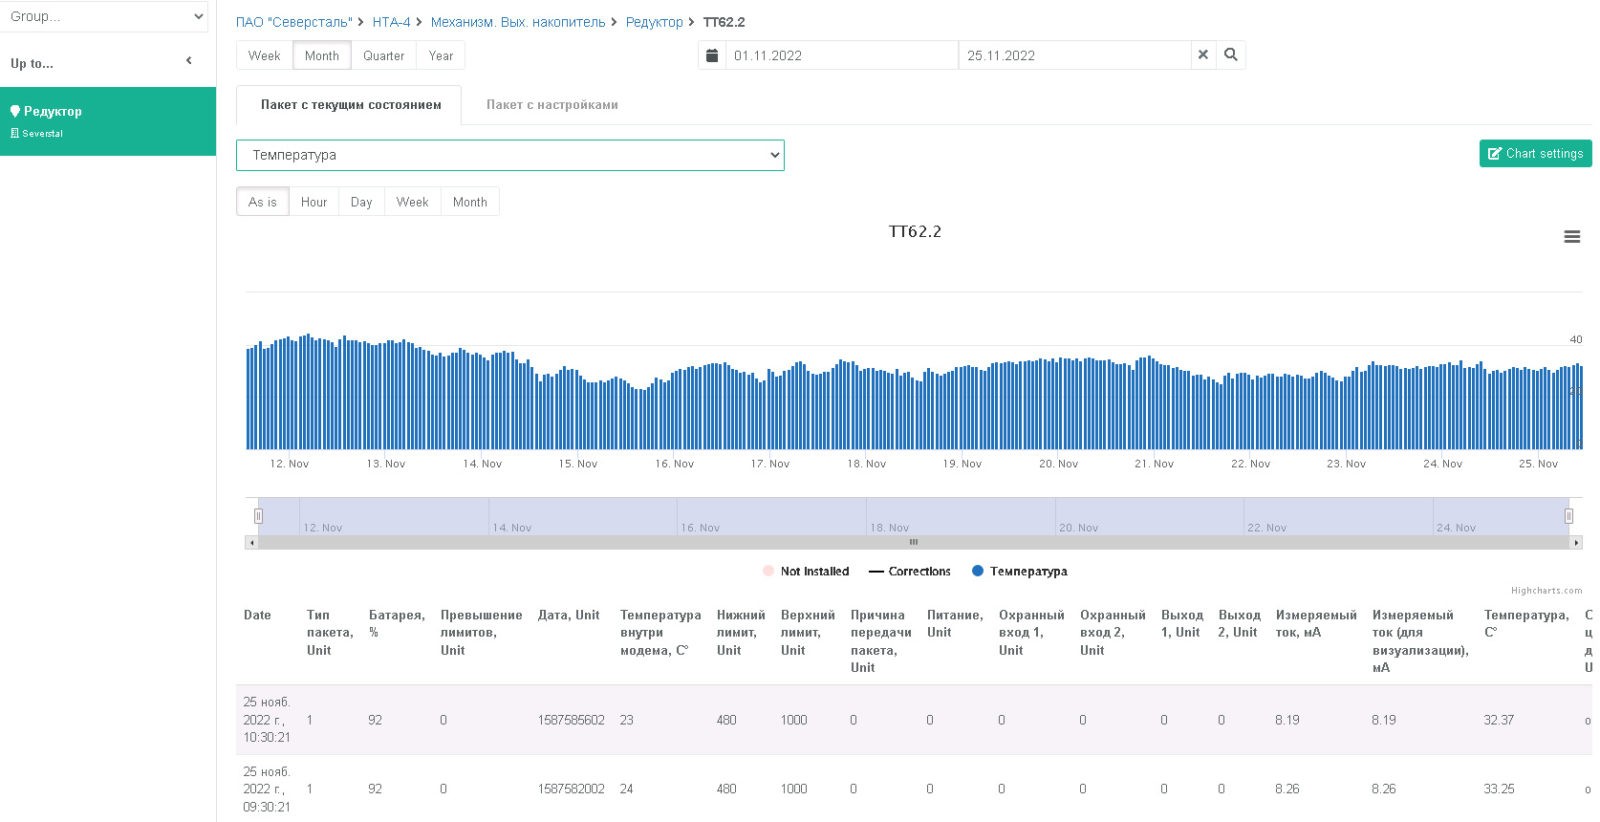The height and width of the screenshot is (822, 1600).
Task: Open Chart settings
Action: tap(1535, 153)
